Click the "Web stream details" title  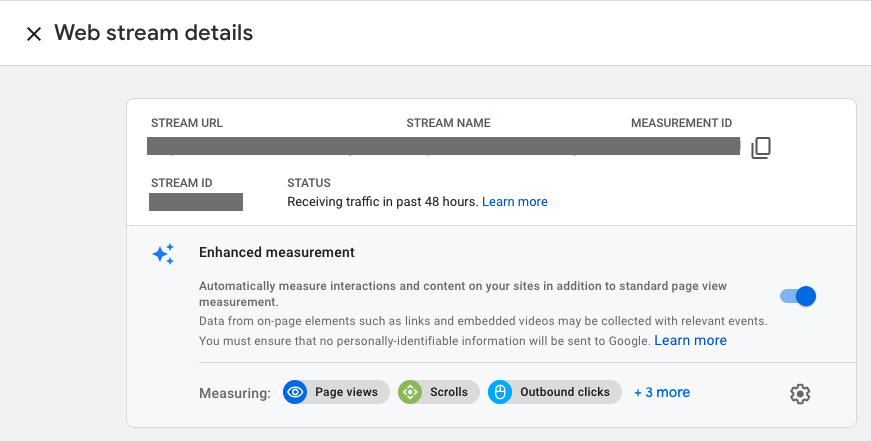pos(153,33)
